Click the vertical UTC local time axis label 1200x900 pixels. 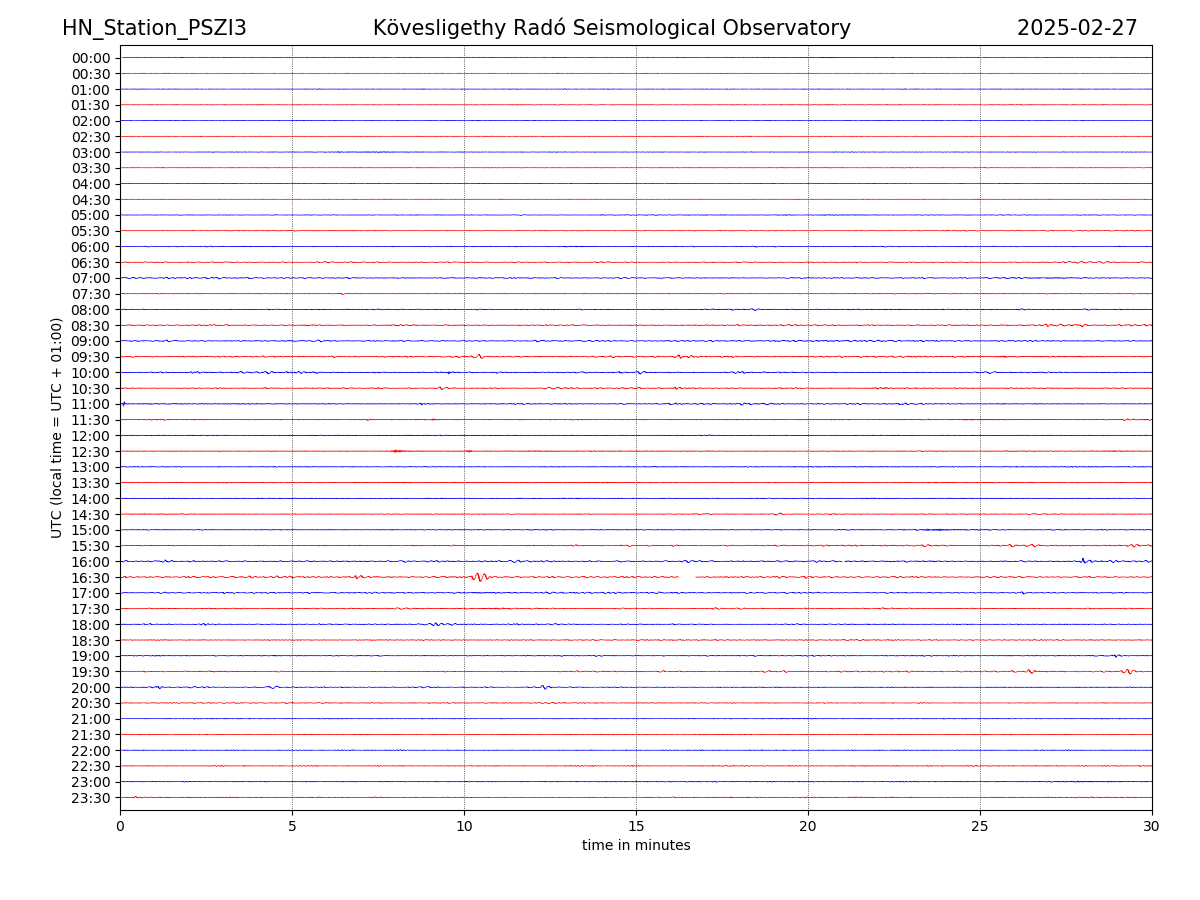[x=57, y=427]
